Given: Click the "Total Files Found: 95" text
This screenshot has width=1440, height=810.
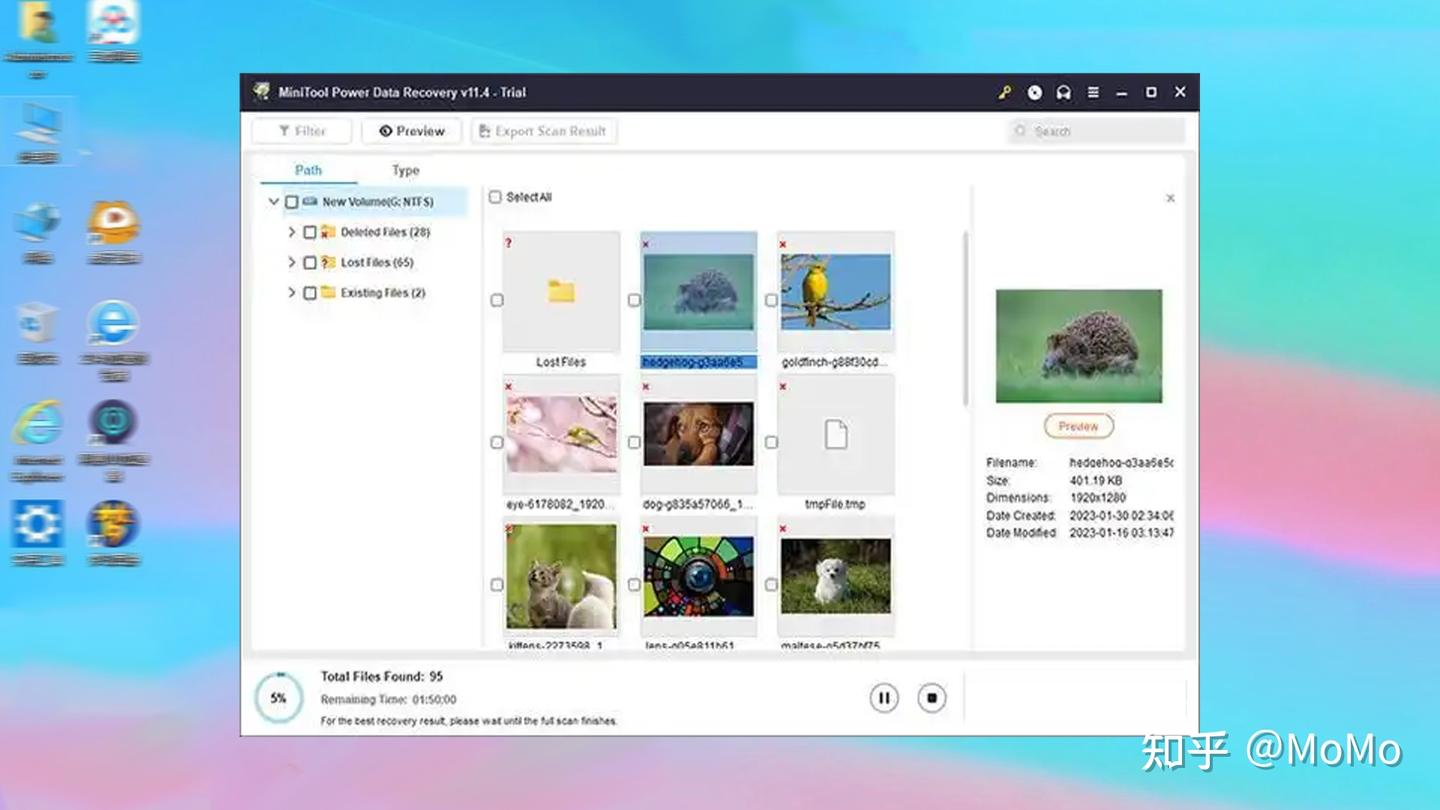Looking at the screenshot, I should (382, 677).
